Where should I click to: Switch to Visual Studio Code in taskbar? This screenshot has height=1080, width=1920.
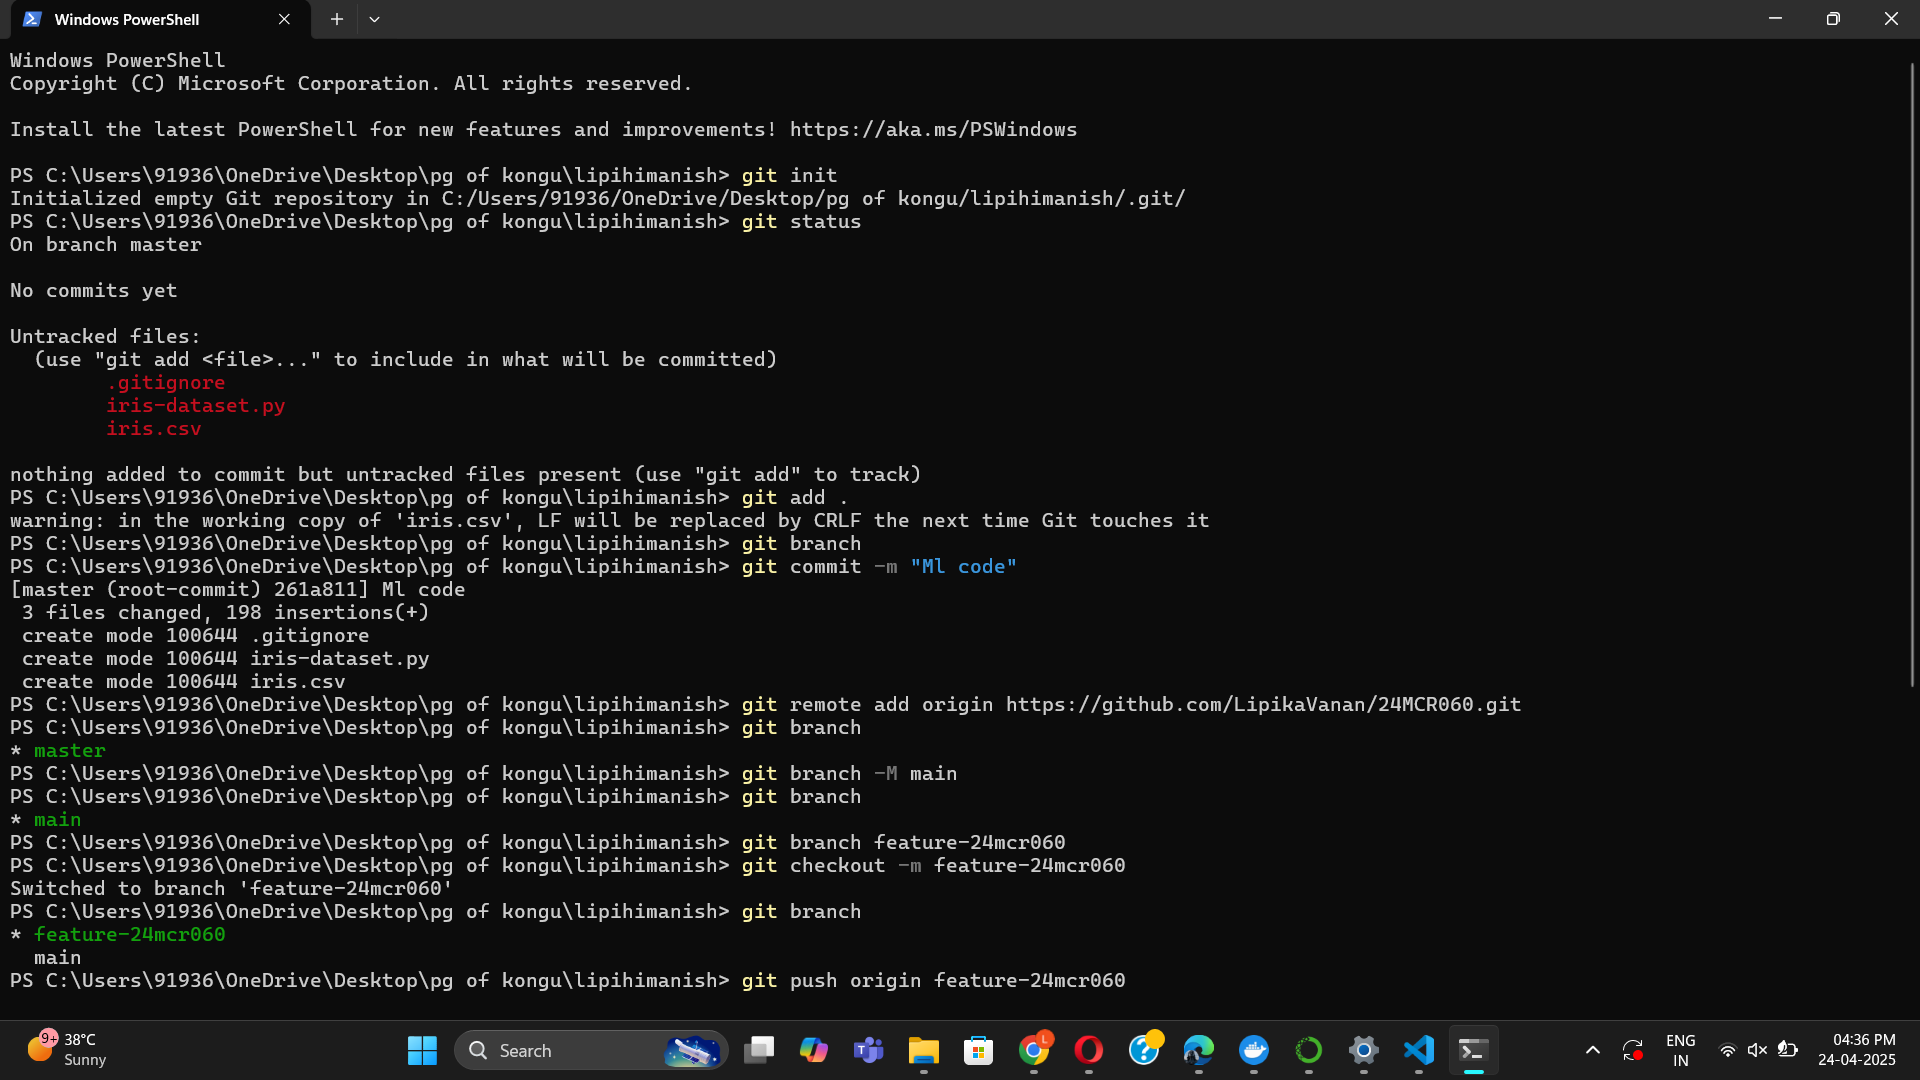click(x=1419, y=1050)
